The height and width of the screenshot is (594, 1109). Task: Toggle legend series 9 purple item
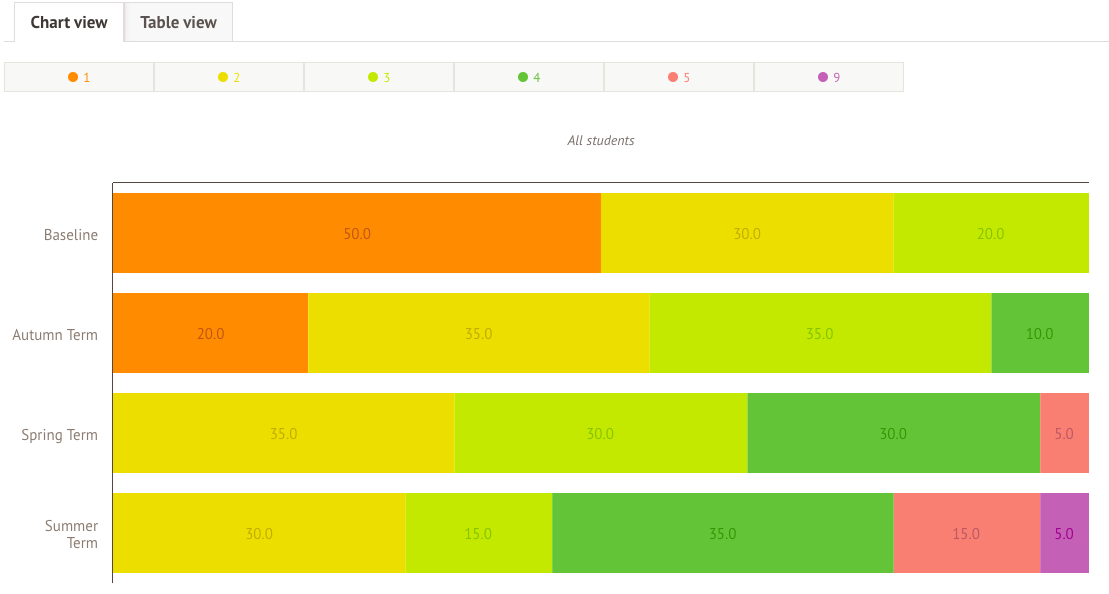point(829,77)
